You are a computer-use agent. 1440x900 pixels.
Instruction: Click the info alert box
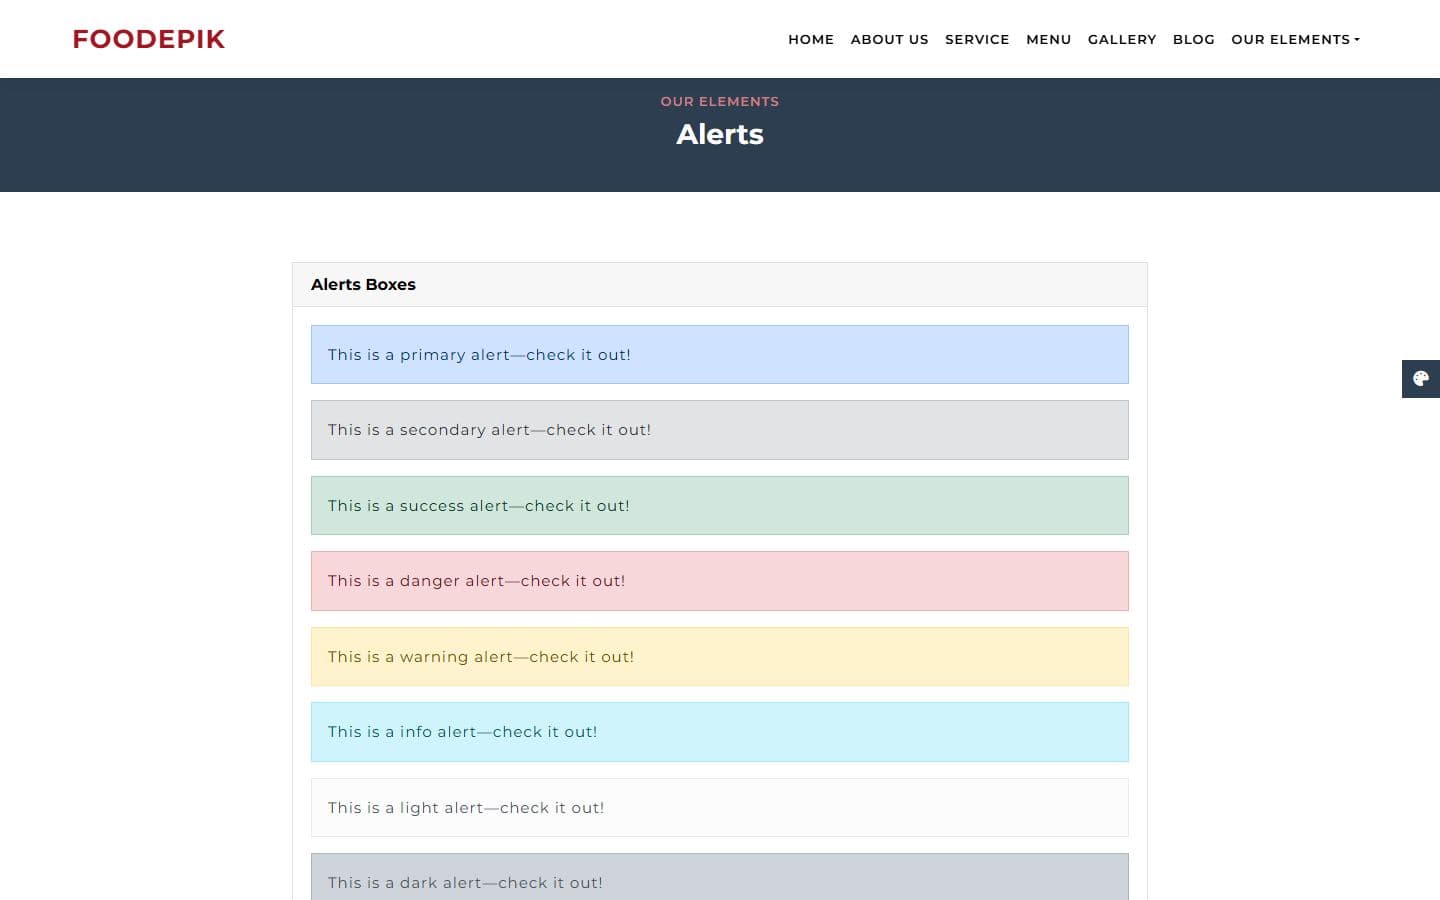[x=720, y=732]
